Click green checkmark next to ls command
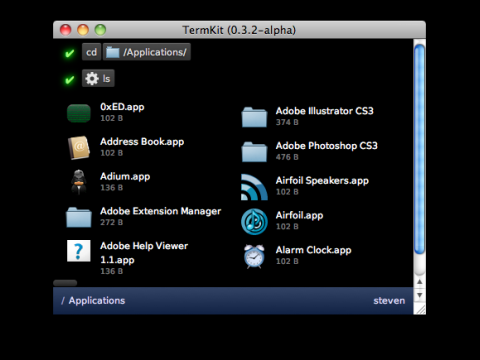480x360 pixels. point(69,80)
